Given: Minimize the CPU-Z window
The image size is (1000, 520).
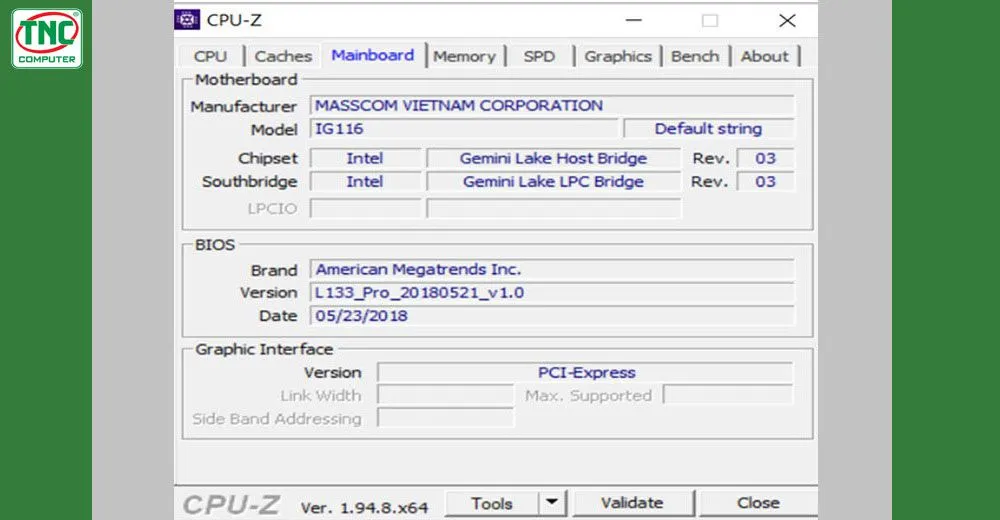Looking at the screenshot, I should (633, 20).
